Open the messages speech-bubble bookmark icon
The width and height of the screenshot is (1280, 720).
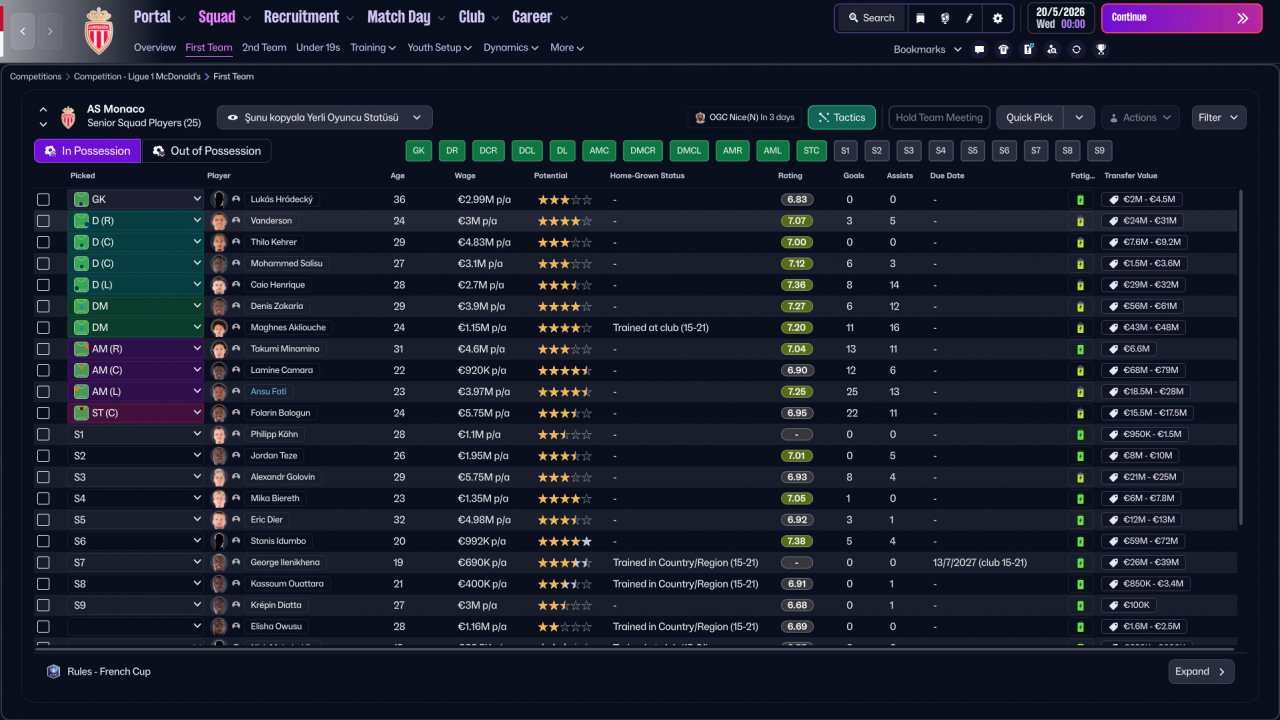979,49
